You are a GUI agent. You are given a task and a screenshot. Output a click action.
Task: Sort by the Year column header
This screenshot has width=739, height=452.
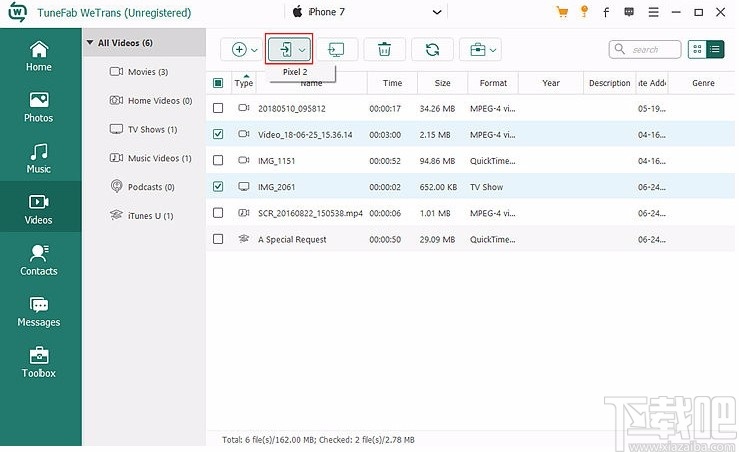pyautogui.click(x=550, y=83)
